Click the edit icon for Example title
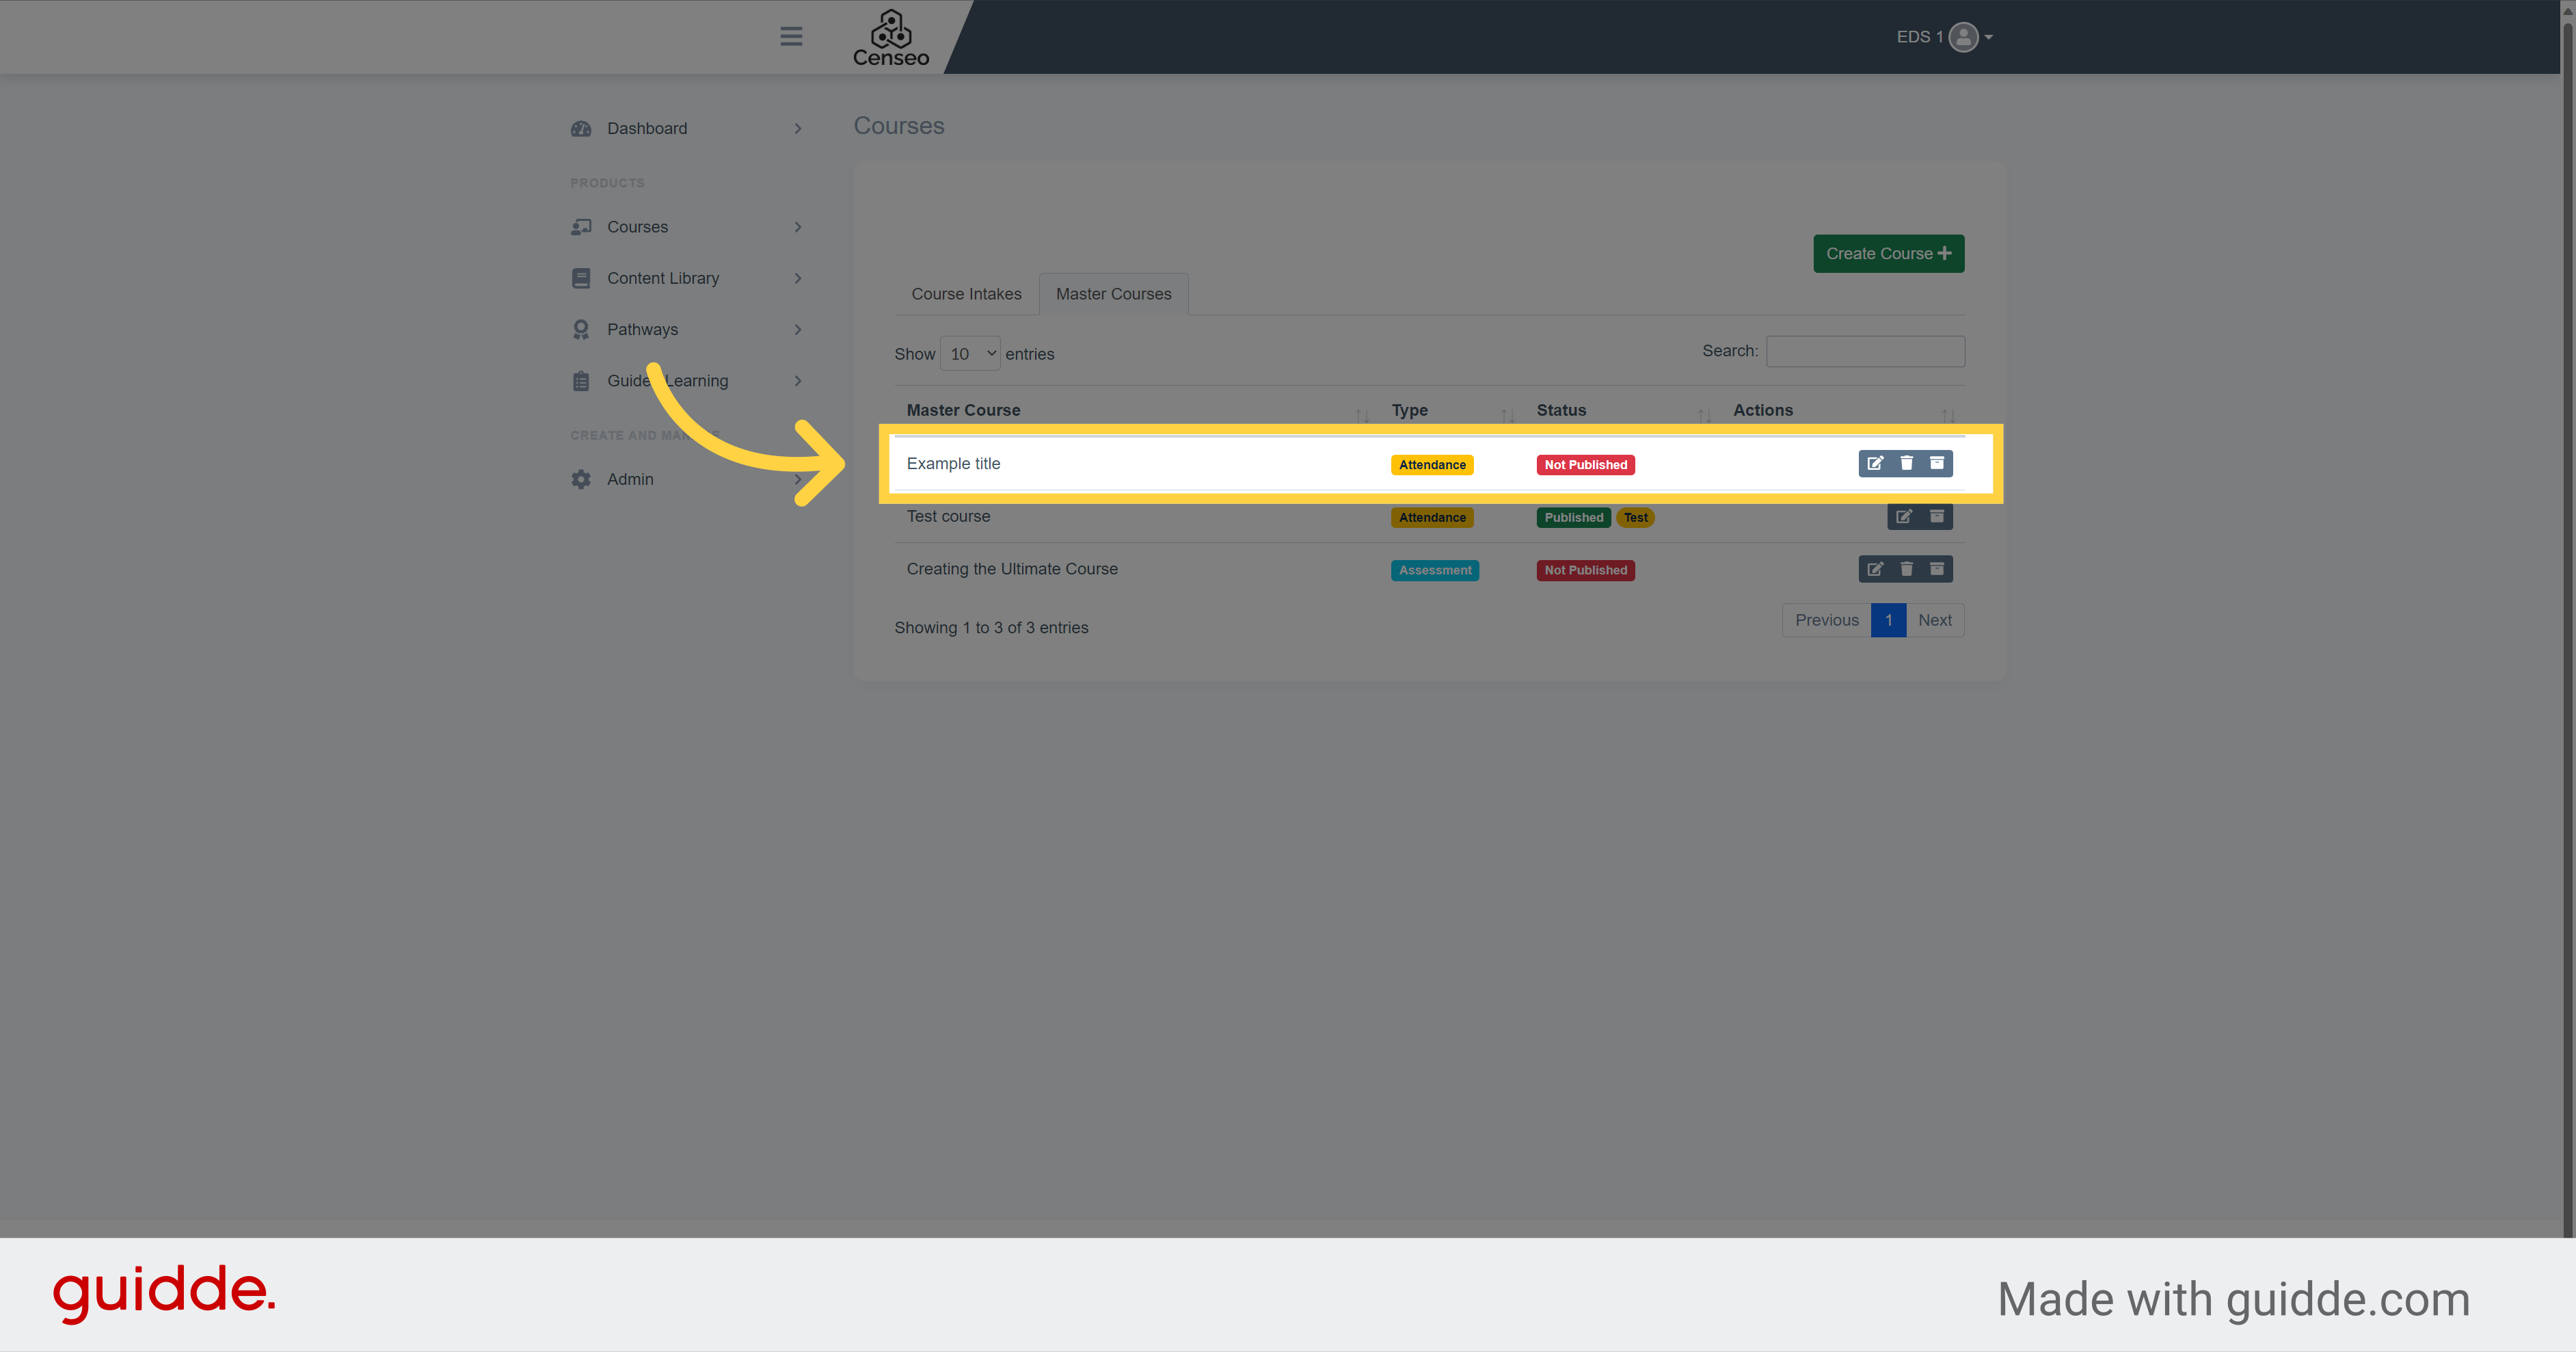The height and width of the screenshot is (1352, 2576). click(x=1874, y=464)
